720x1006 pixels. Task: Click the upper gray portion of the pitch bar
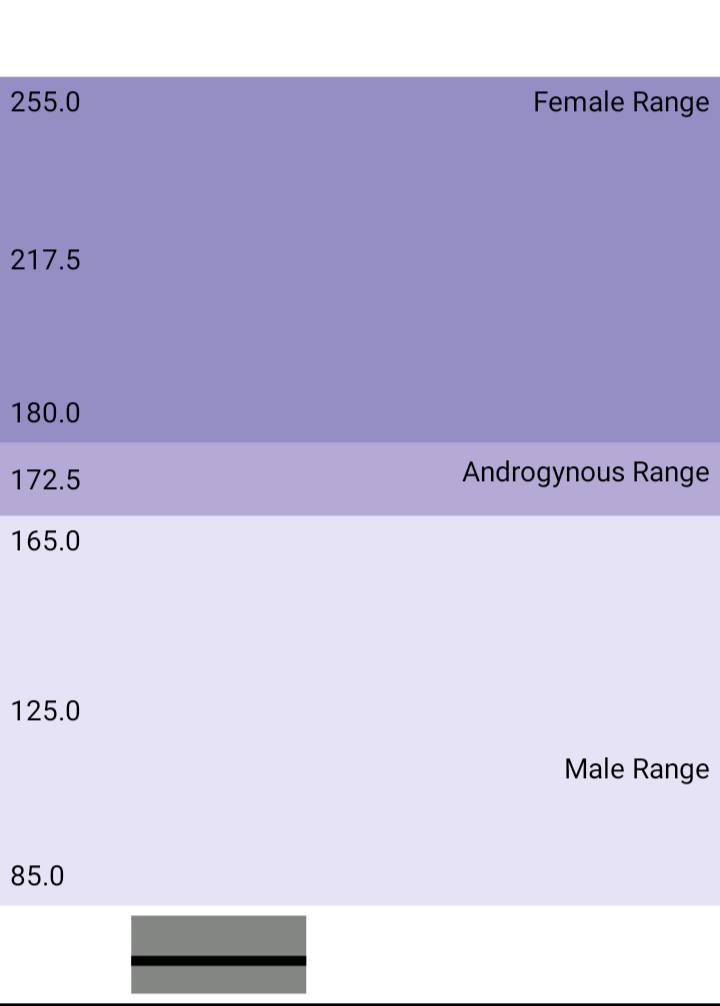tap(219, 935)
